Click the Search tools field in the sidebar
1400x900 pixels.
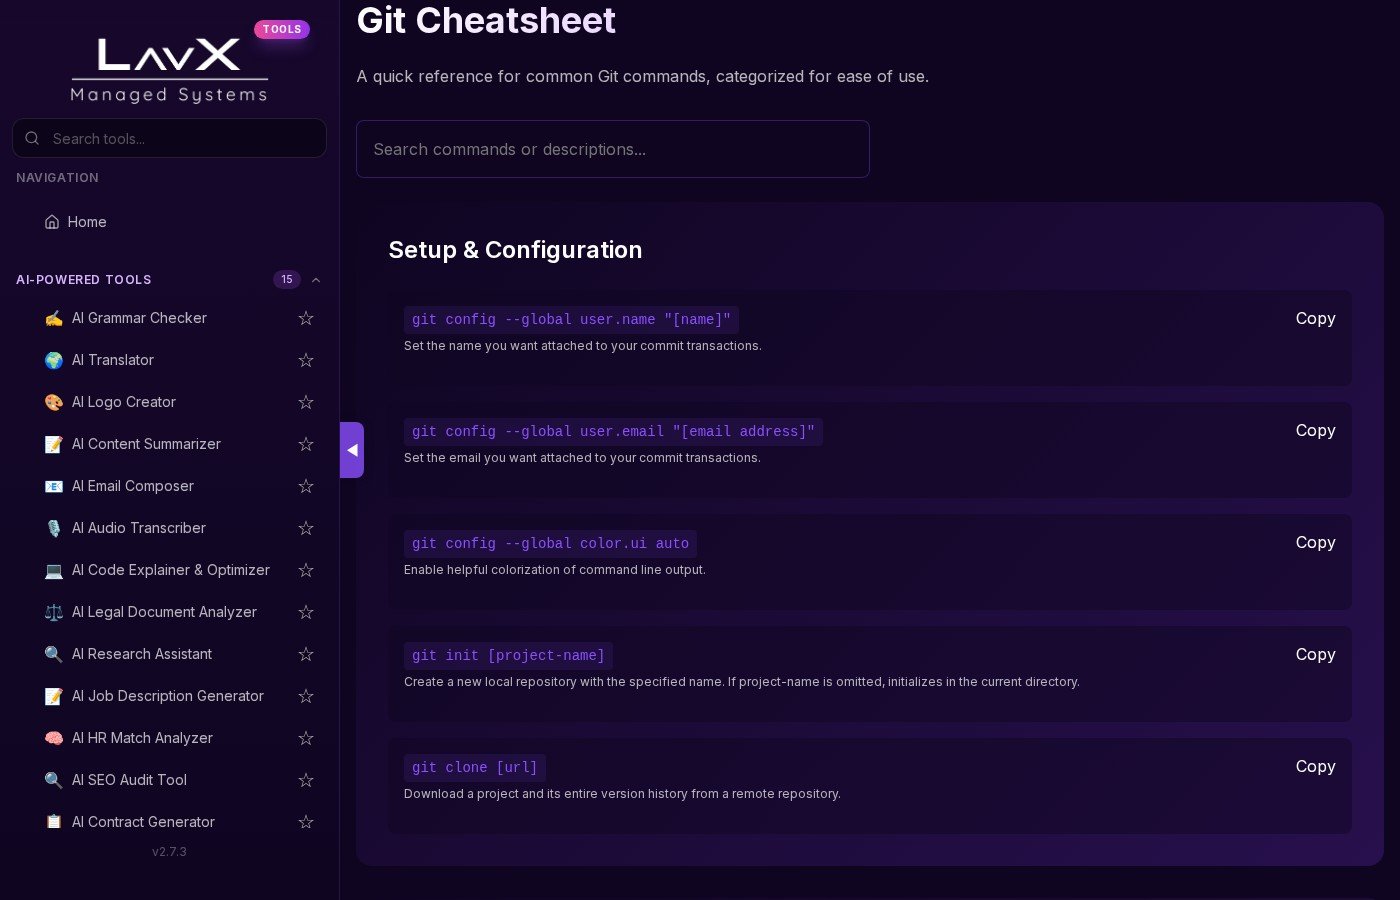tap(180, 139)
